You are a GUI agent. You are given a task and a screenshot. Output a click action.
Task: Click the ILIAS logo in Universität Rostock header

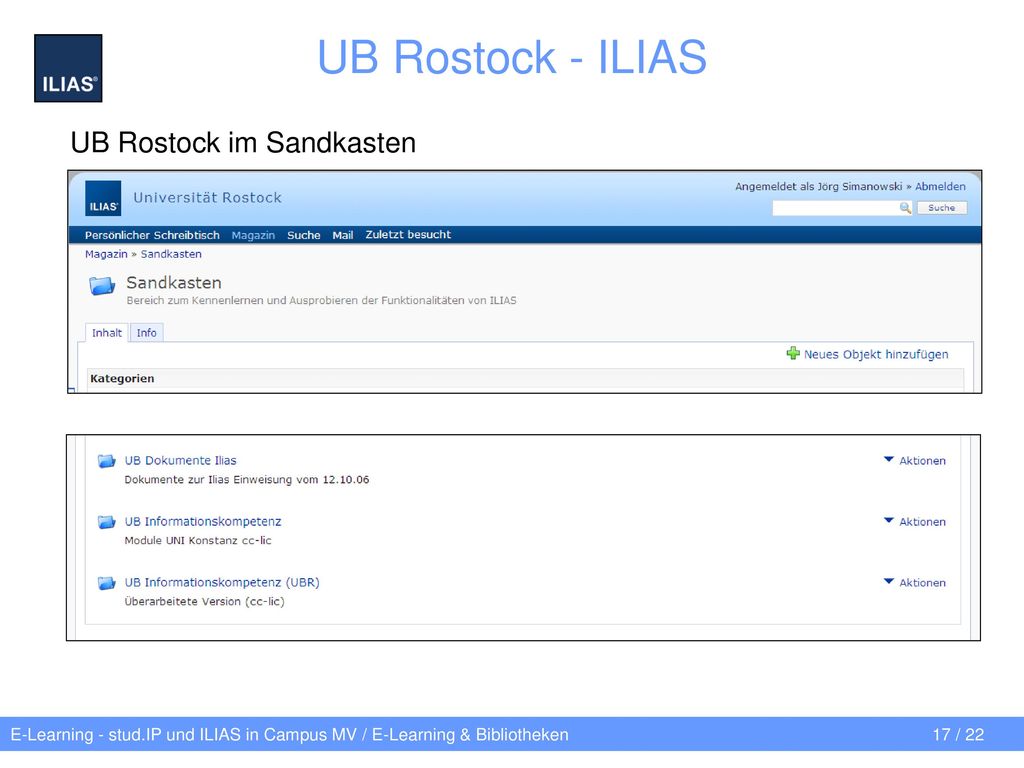click(x=103, y=198)
